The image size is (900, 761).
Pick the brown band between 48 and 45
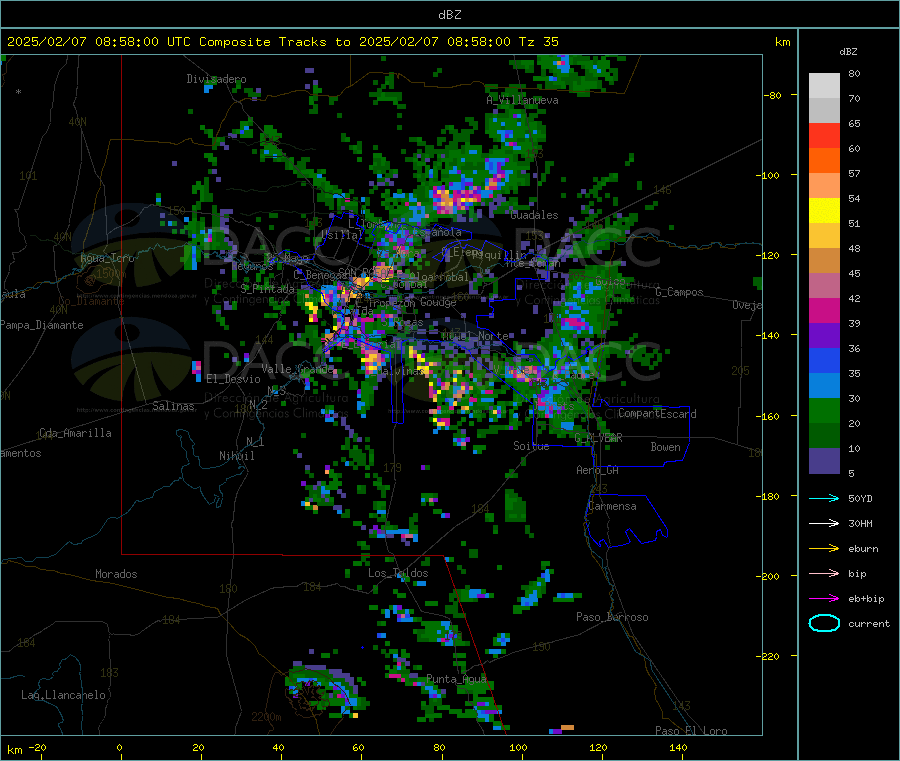click(x=824, y=261)
